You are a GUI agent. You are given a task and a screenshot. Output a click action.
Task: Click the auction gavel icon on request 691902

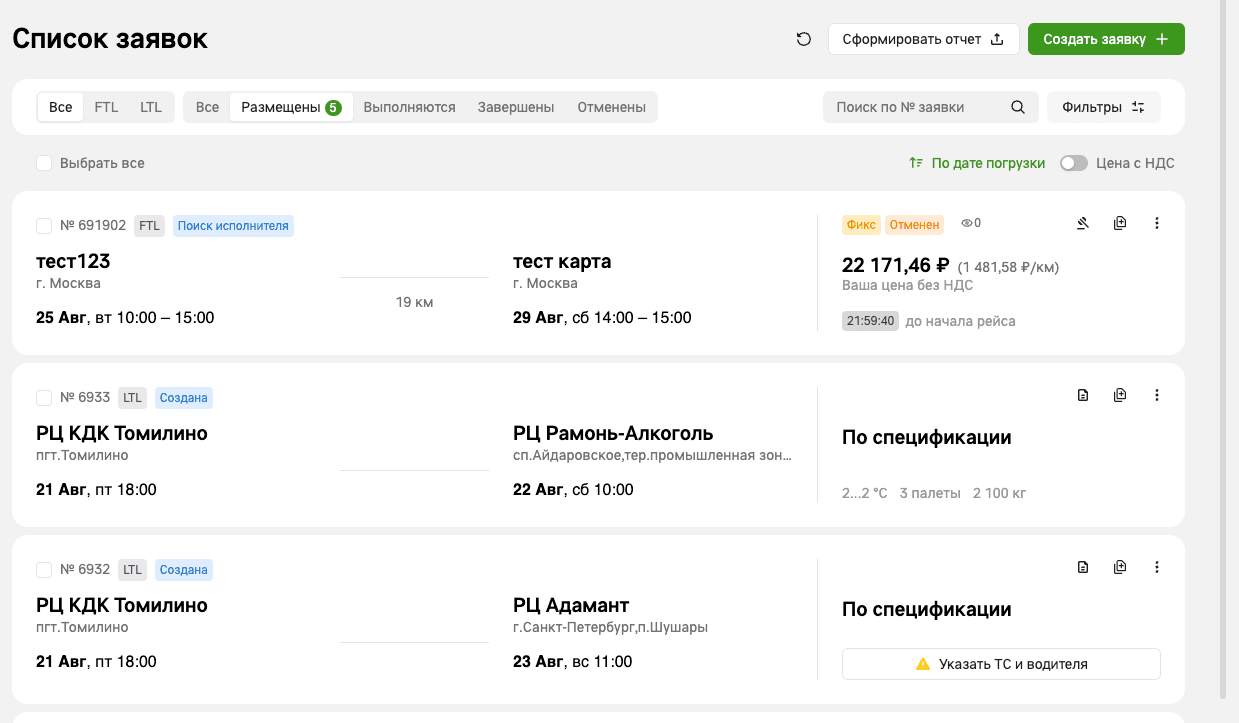[x=1082, y=224]
